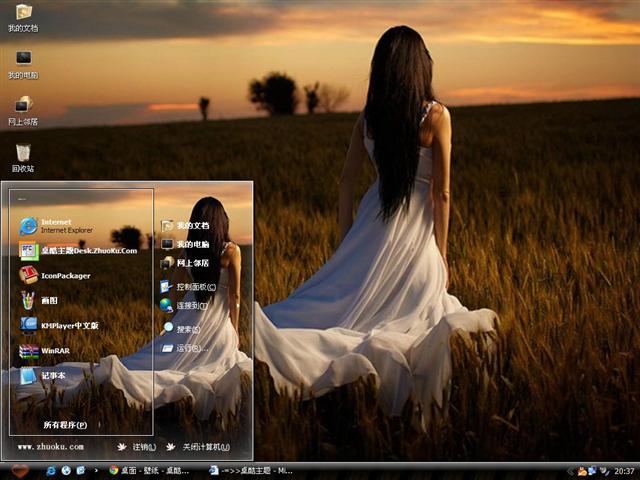Click the heart-shaped Start button
Screen dimensions: 640x480
tap(19, 470)
